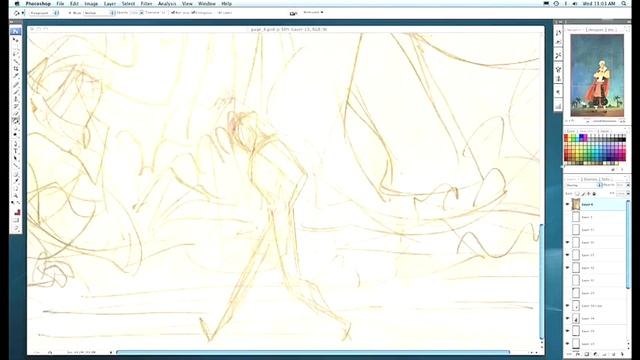The height and width of the screenshot is (360, 640).
Task: Select the Type tool
Action: click(16, 151)
